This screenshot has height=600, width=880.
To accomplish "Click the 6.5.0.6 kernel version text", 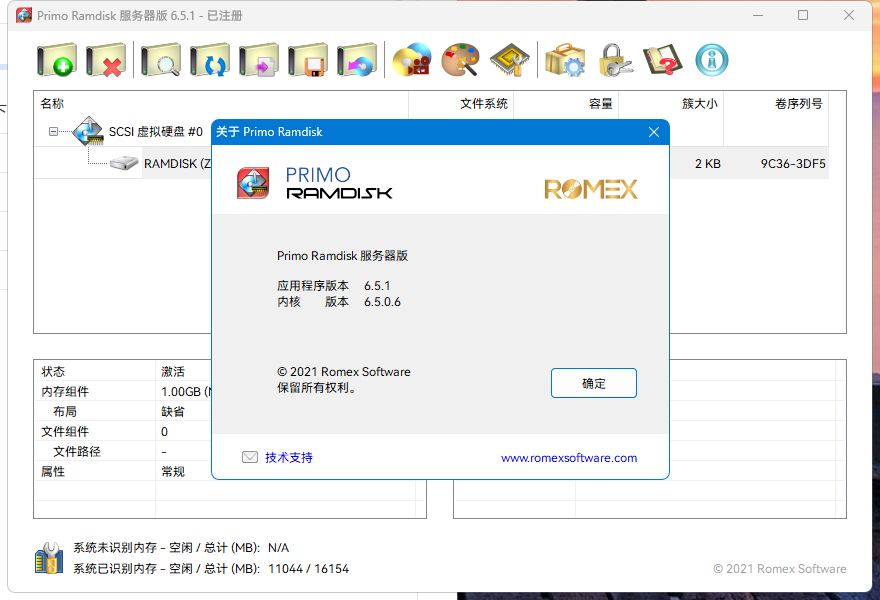I will 382,302.
